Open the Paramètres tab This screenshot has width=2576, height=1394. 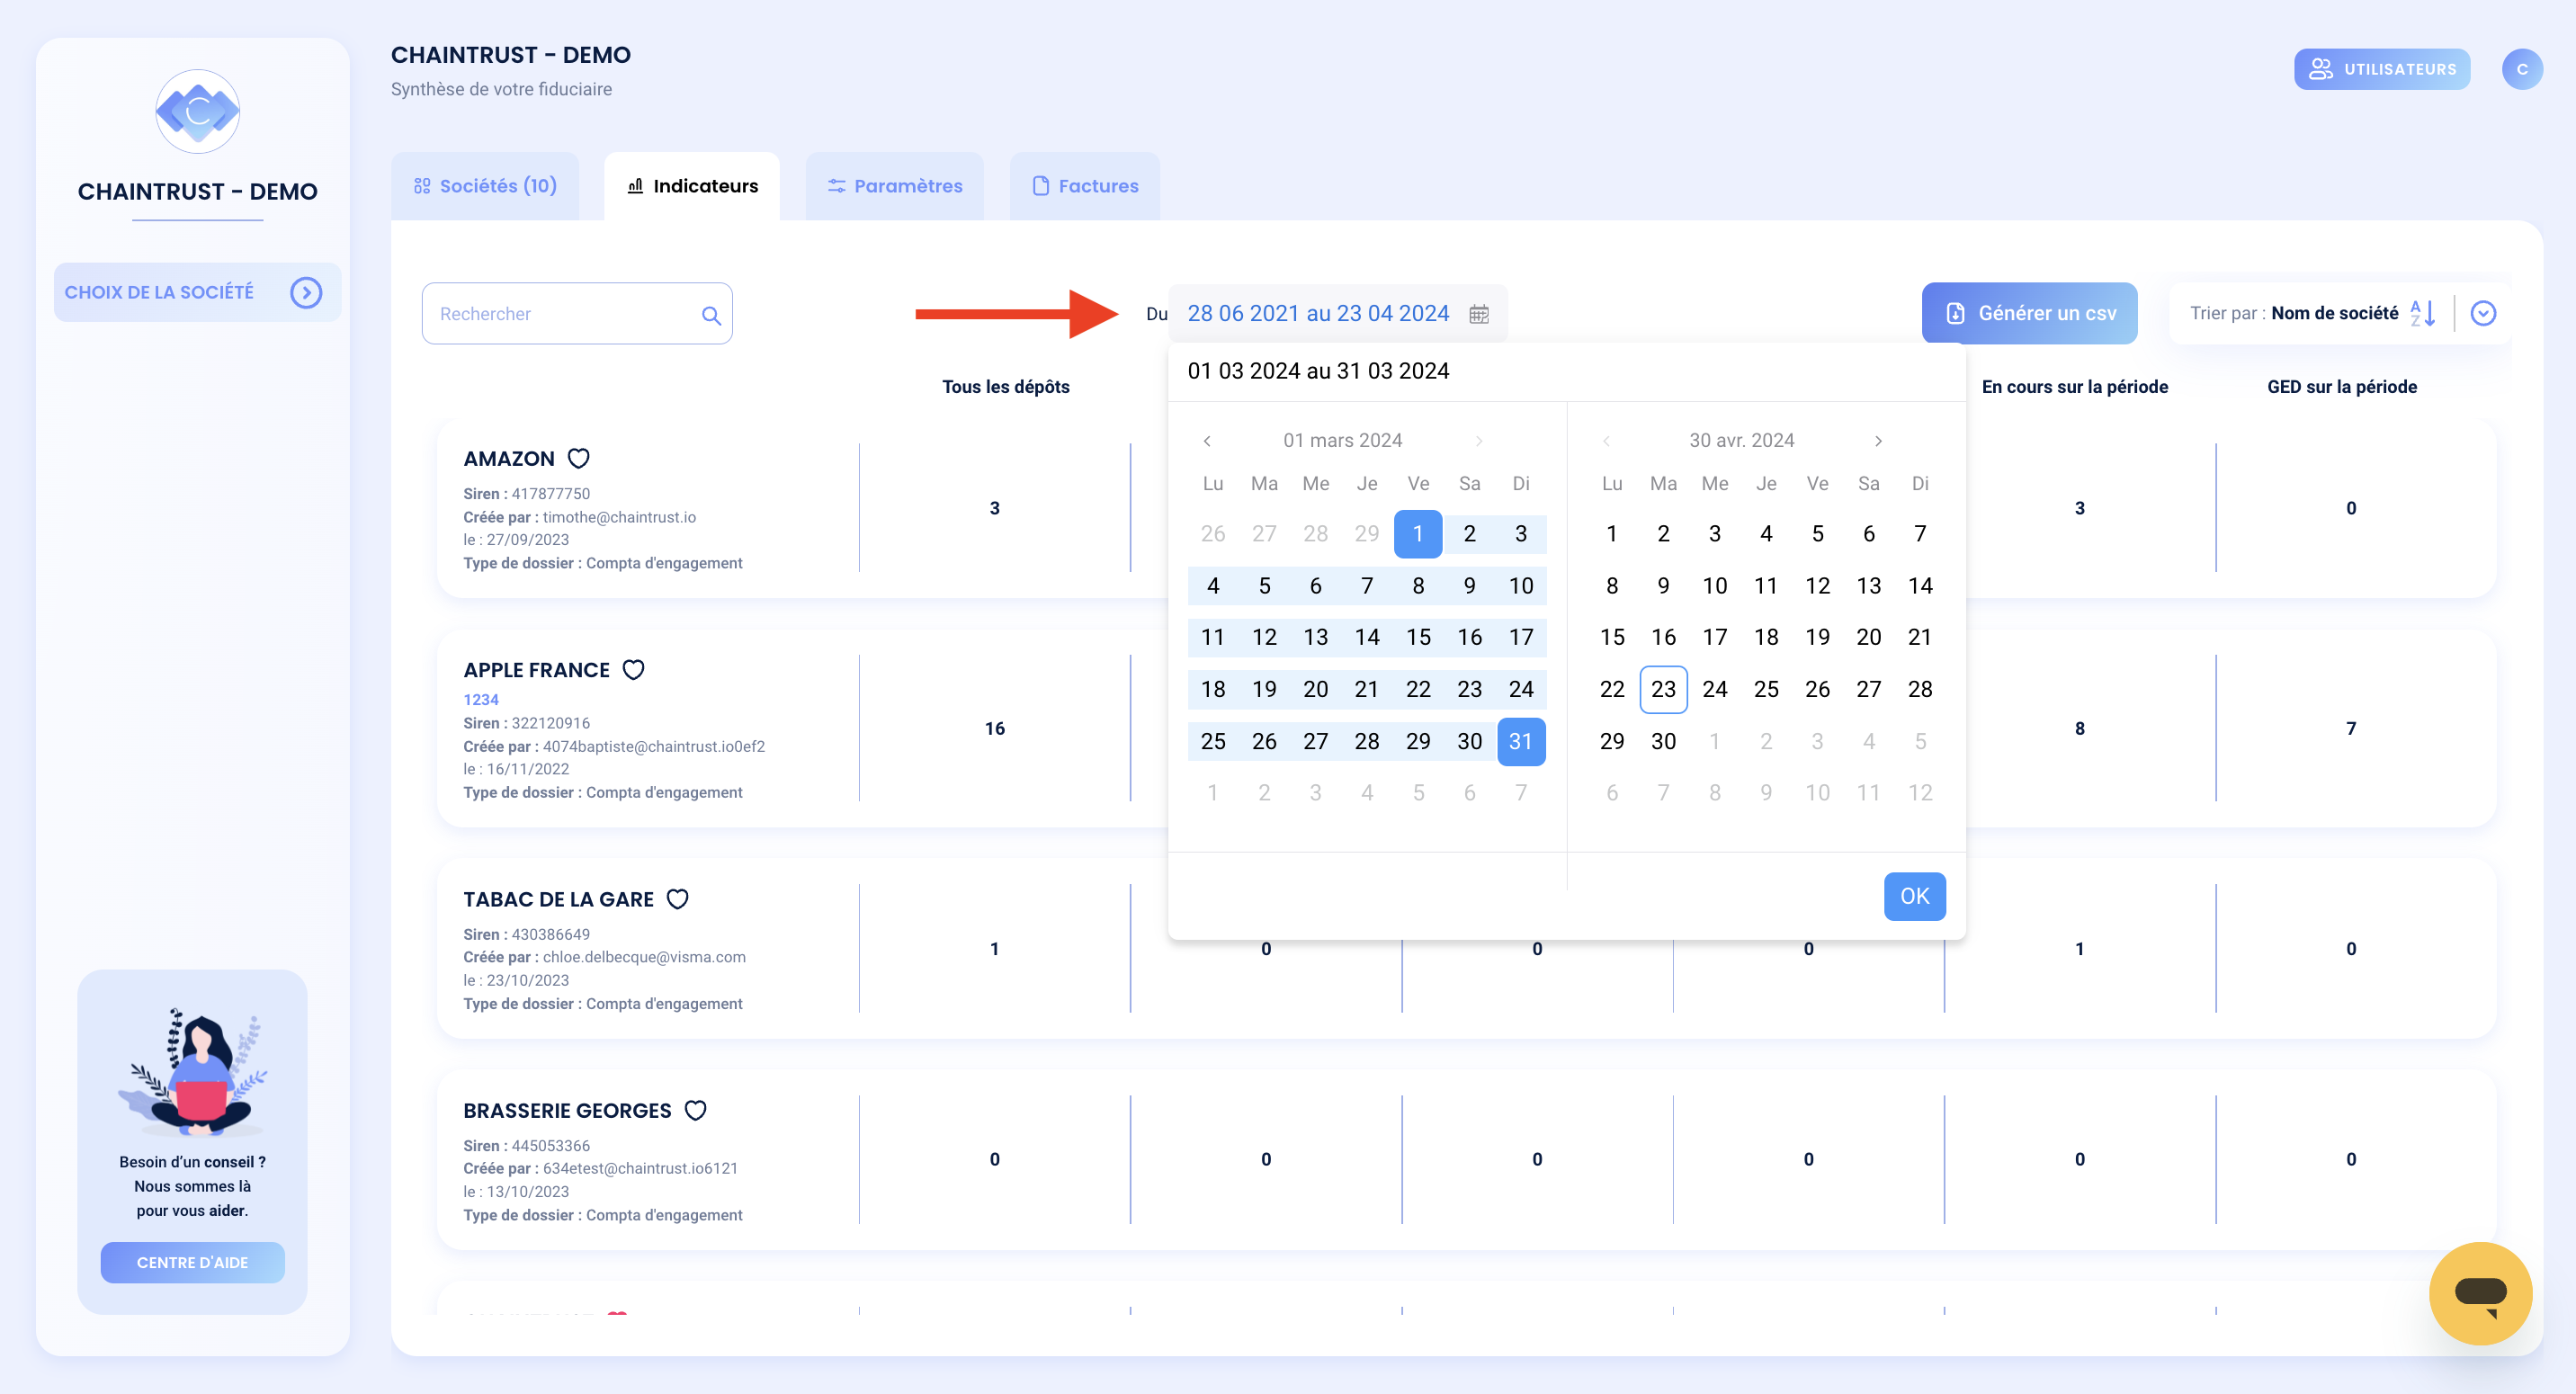pos(895,186)
